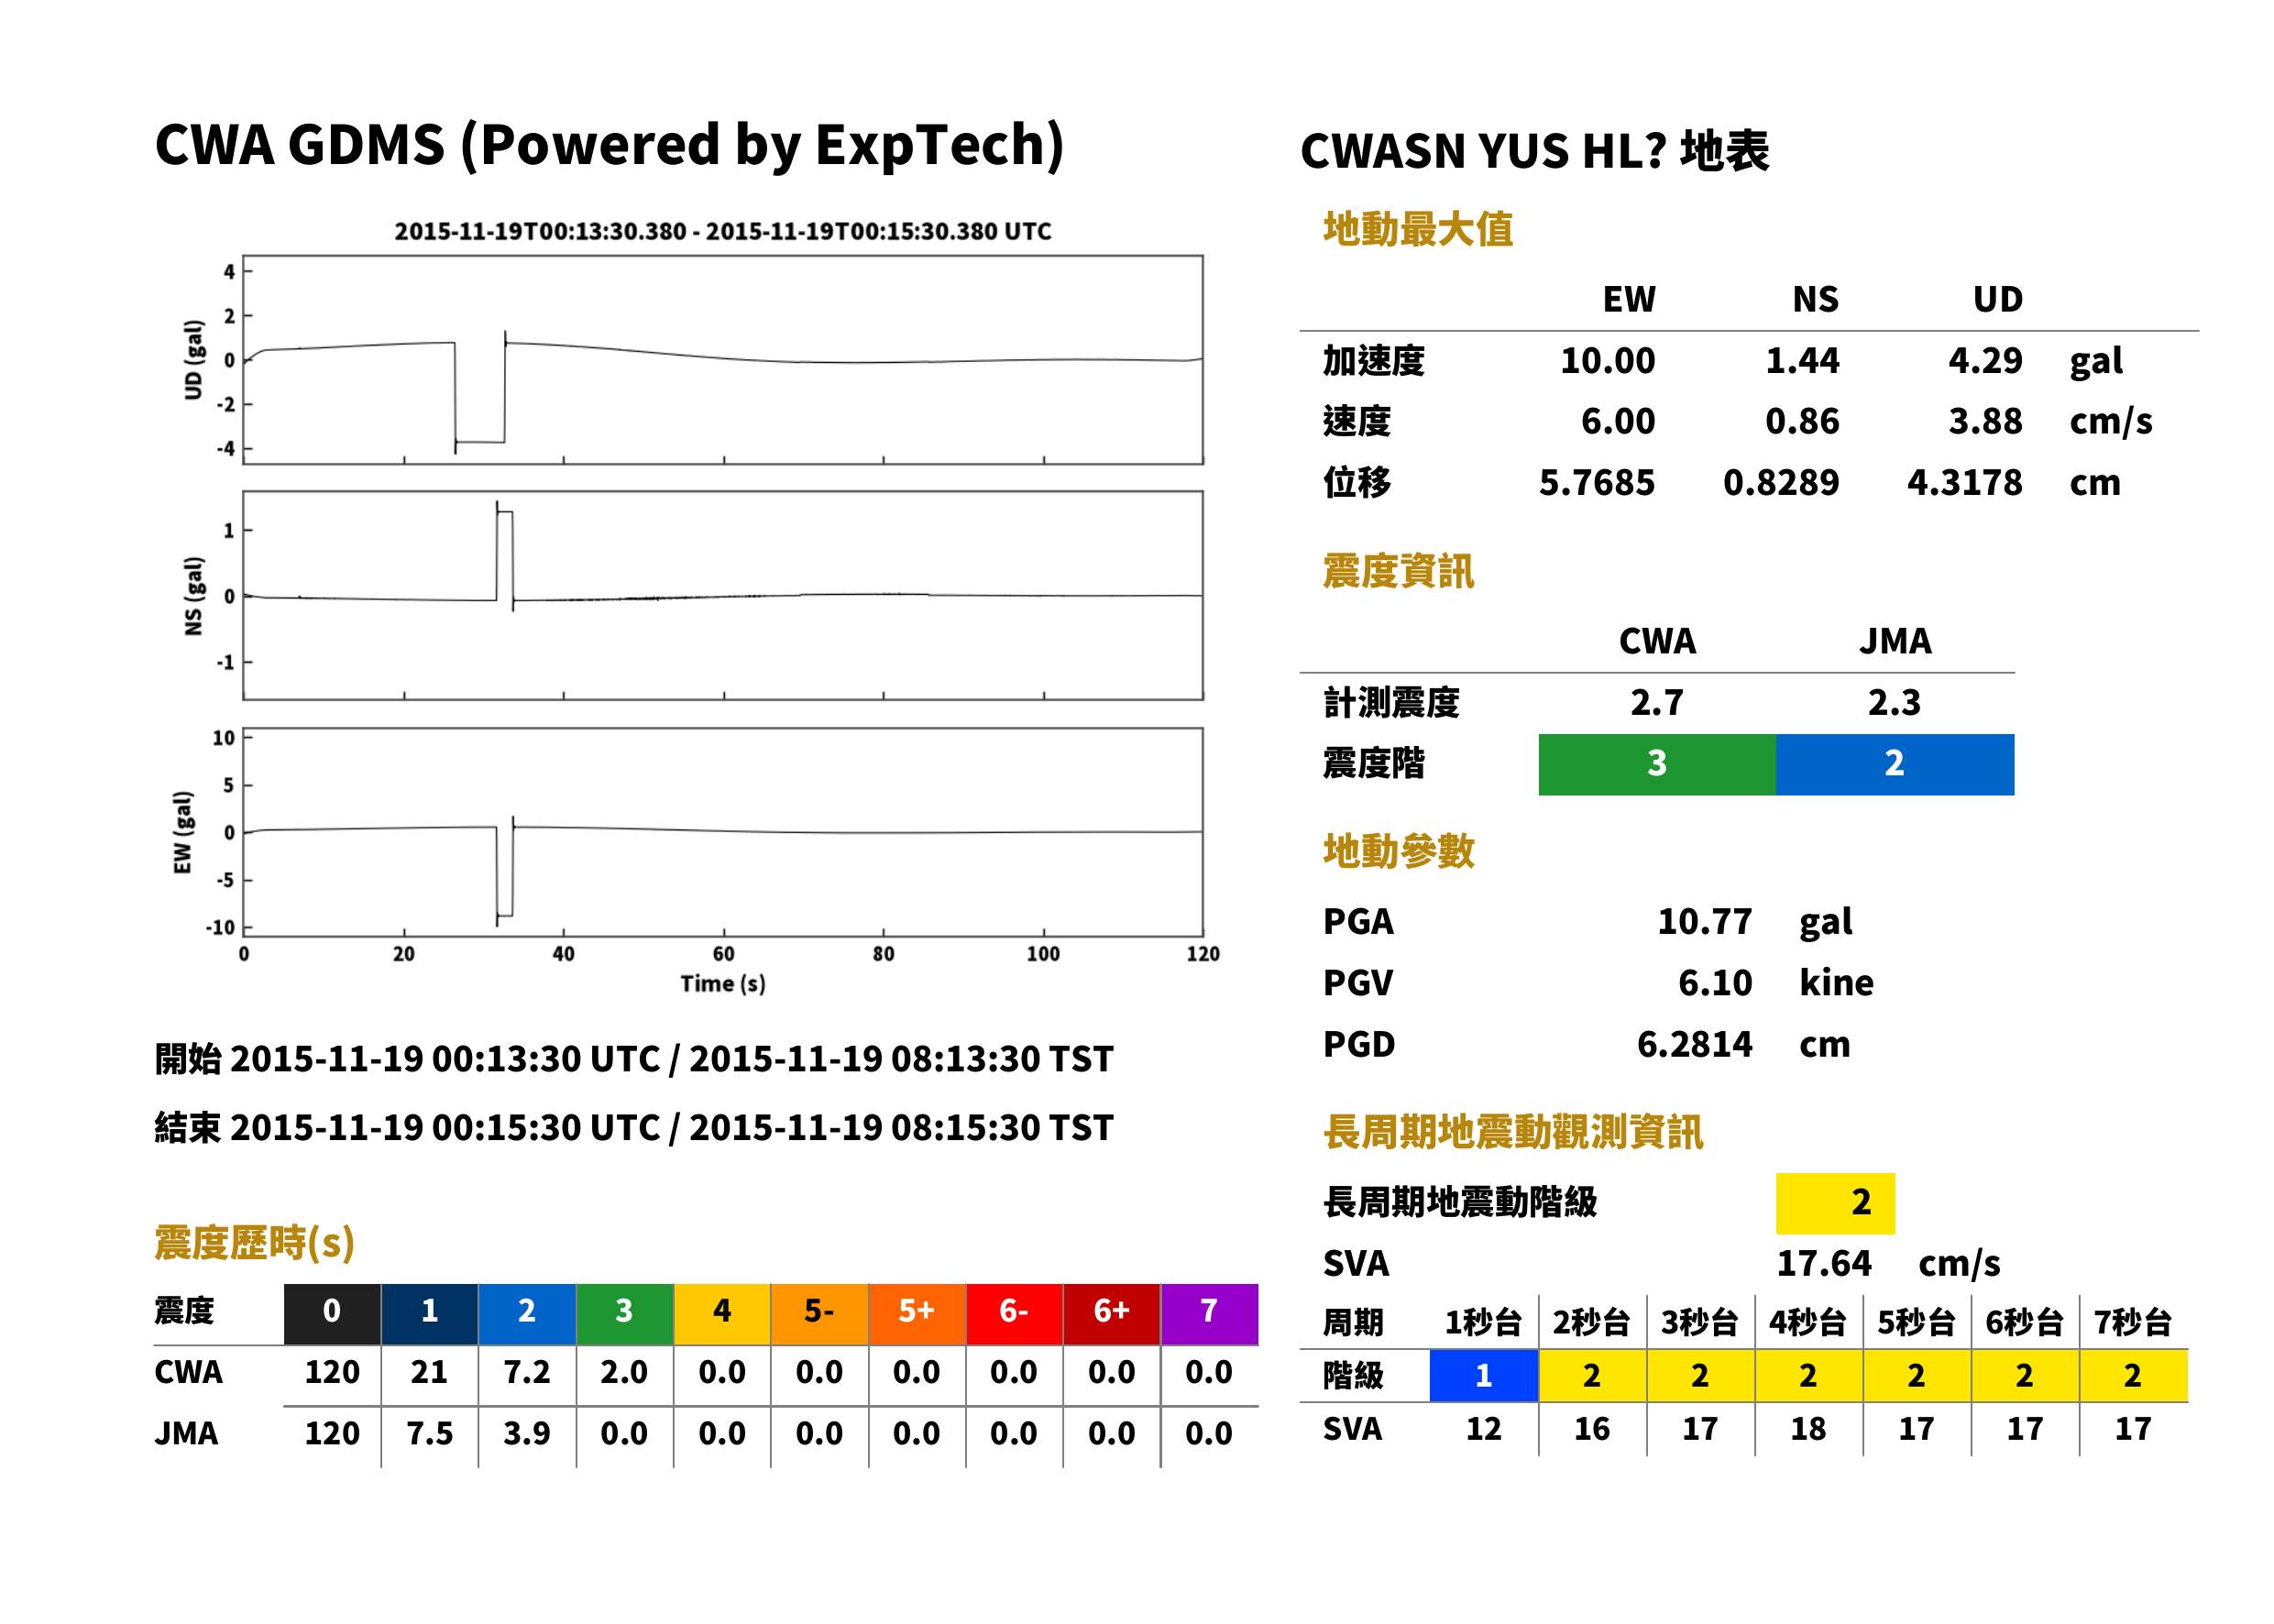Click the CWA duration value 7.2
This screenshot has width=2274, height=1624.
(x=527, y=1372)
